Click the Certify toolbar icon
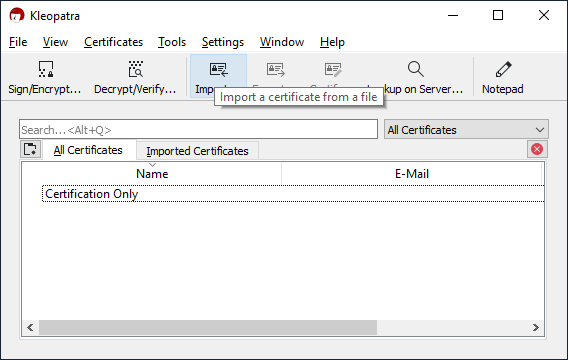Viewport: 568px width, 360px height. click(x=333, y=70)
